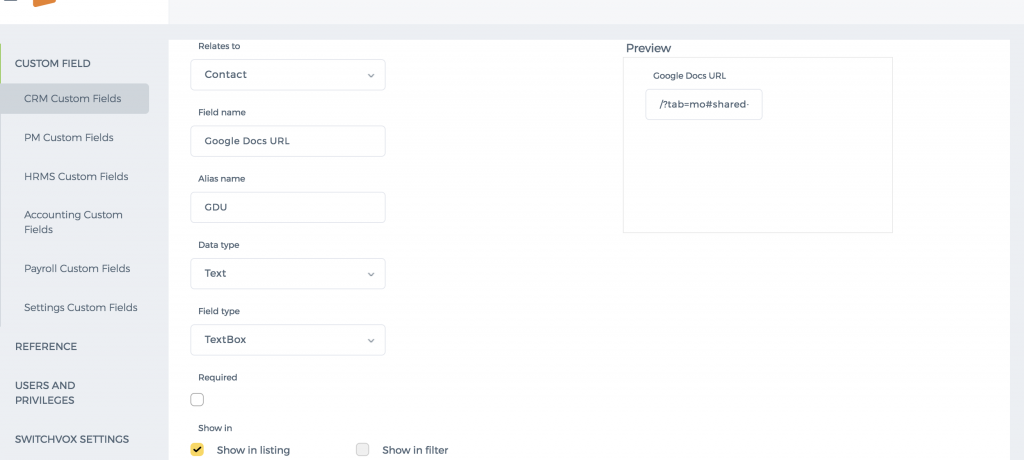Screen dimensions: 1024x460
Task: Expand the Data type Text dropdown
Action: click(288, 274)
